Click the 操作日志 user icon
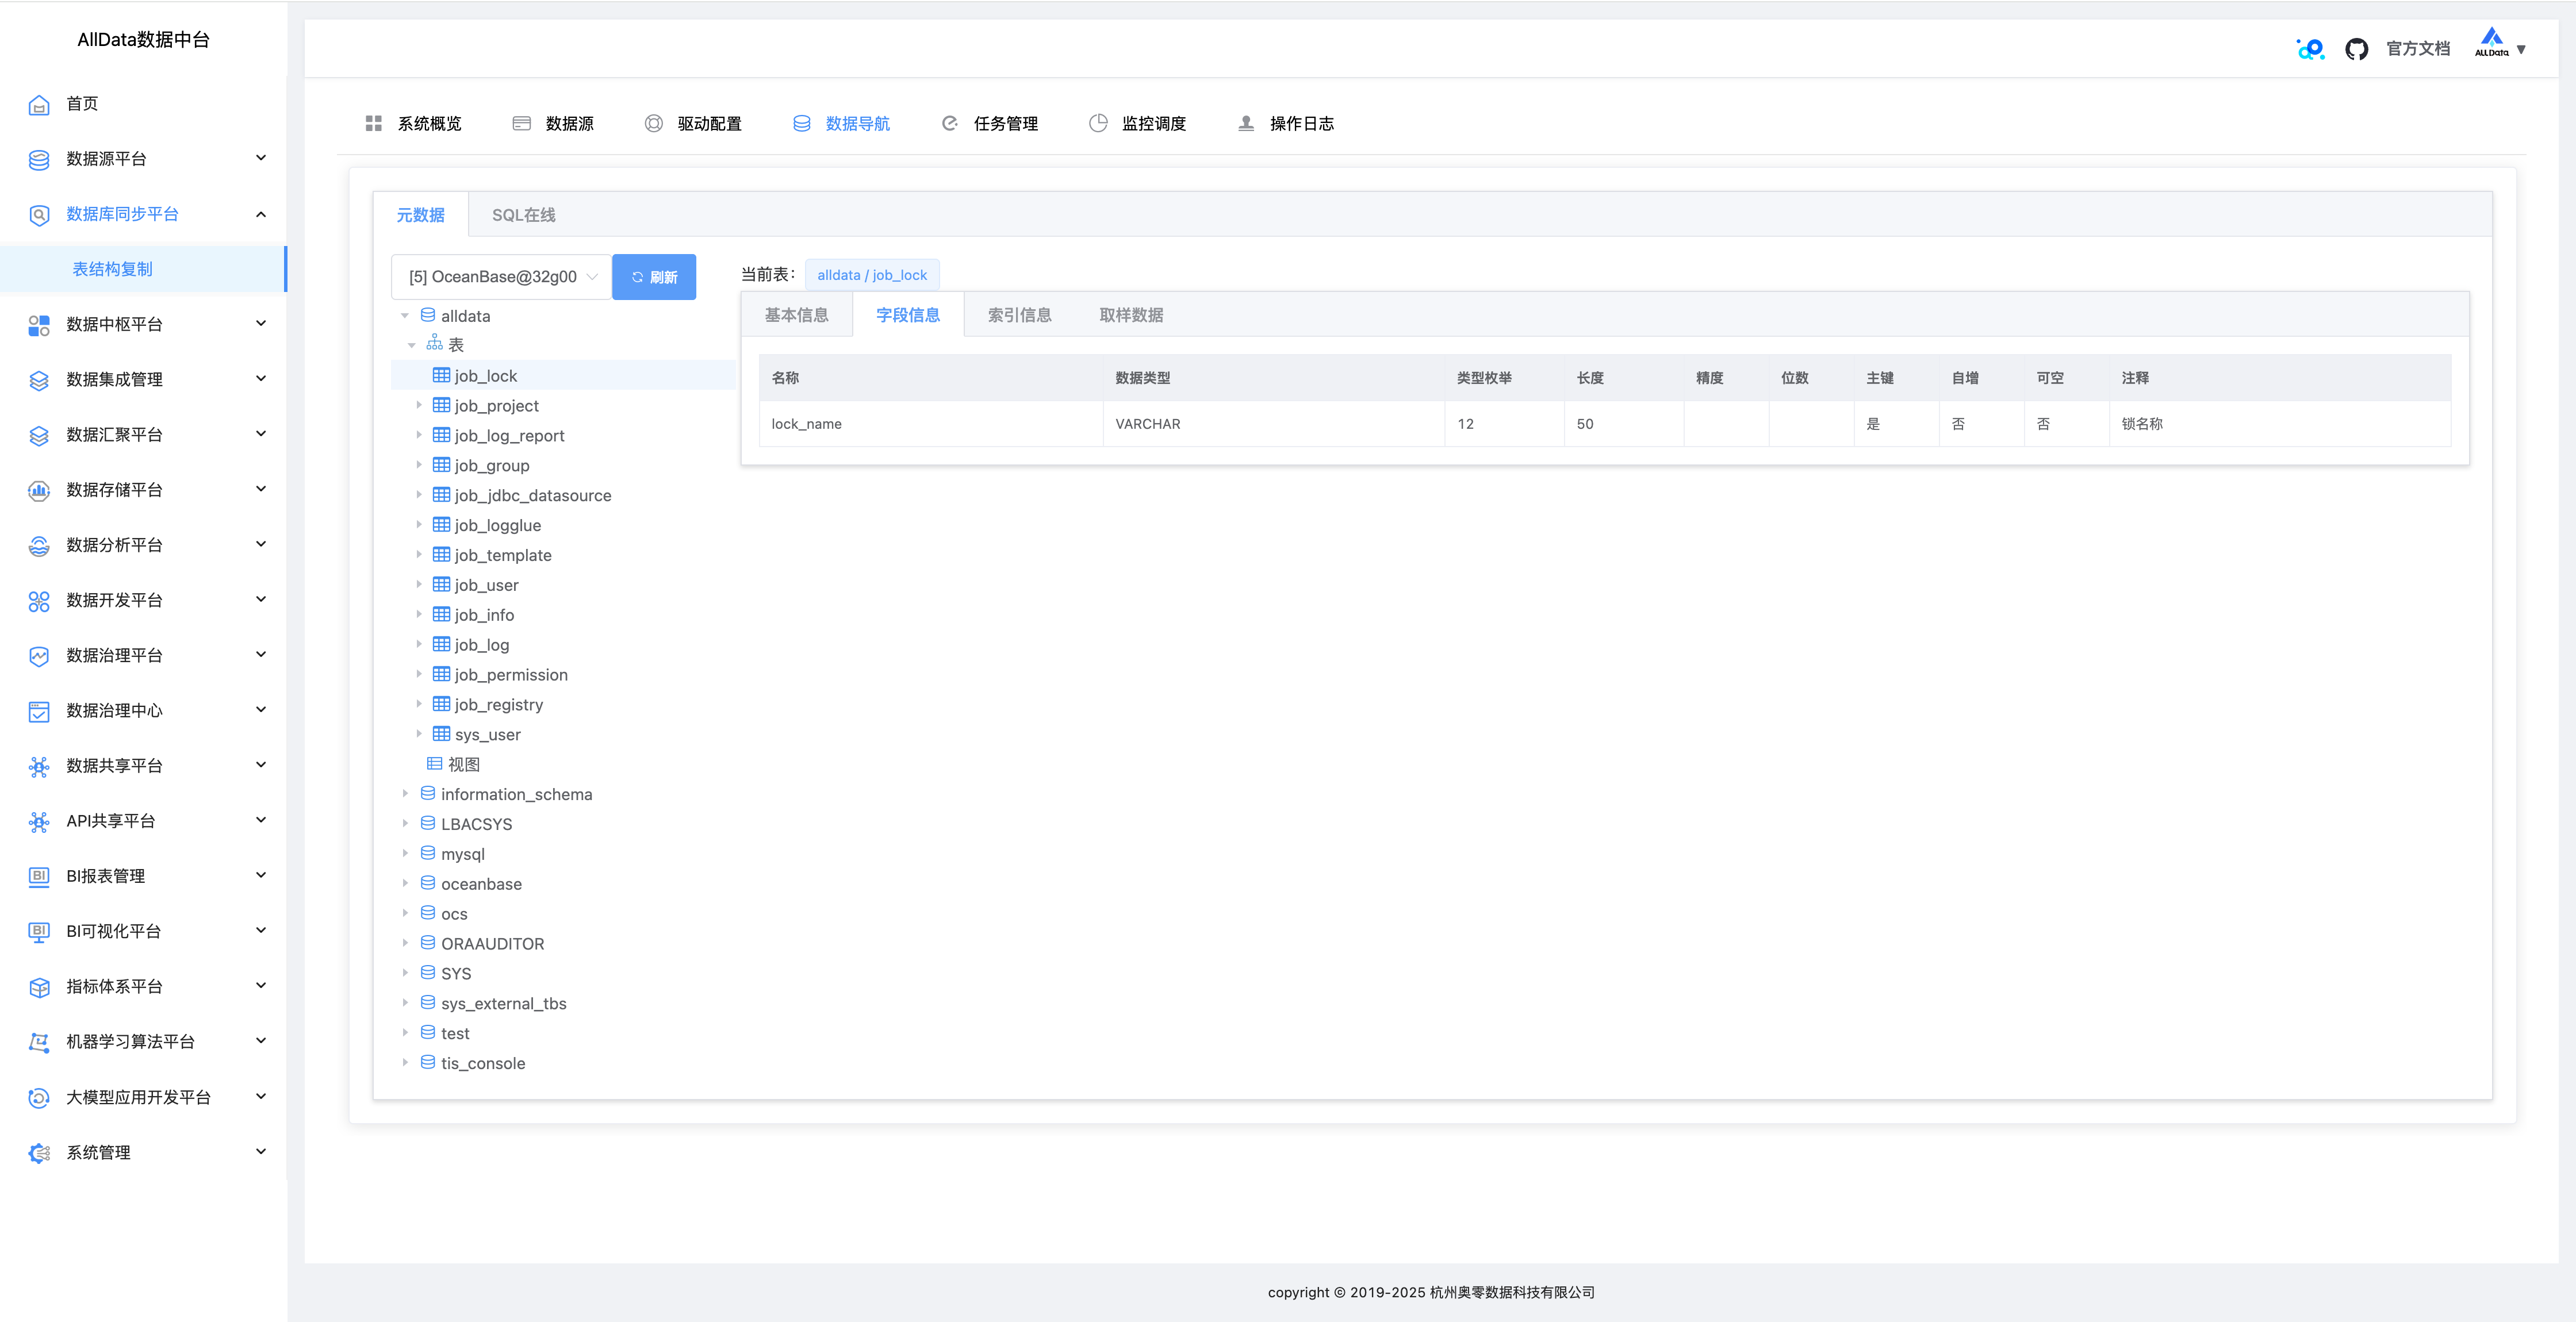 point(1246,124)
